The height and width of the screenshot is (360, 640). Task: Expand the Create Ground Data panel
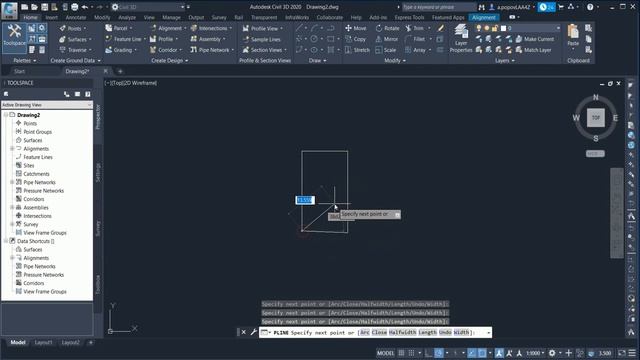click(x=75, y=60)
